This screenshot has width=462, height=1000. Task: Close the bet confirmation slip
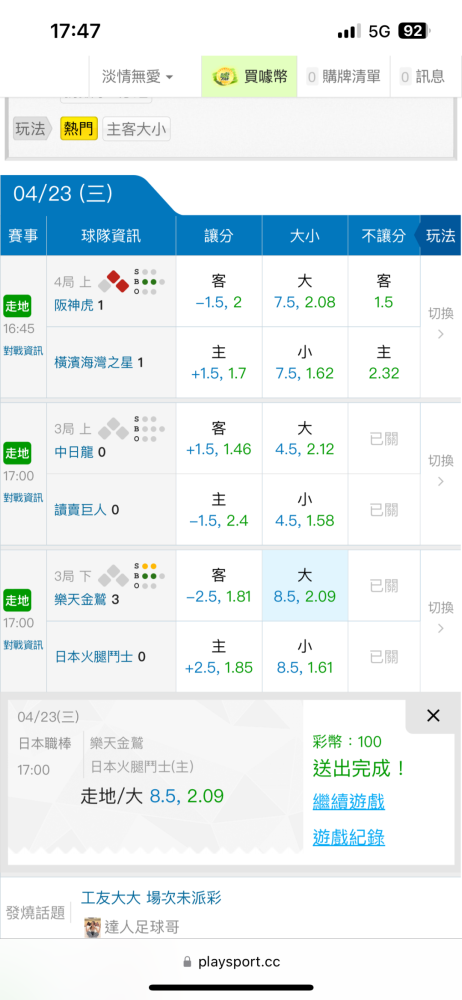(433, 716)
